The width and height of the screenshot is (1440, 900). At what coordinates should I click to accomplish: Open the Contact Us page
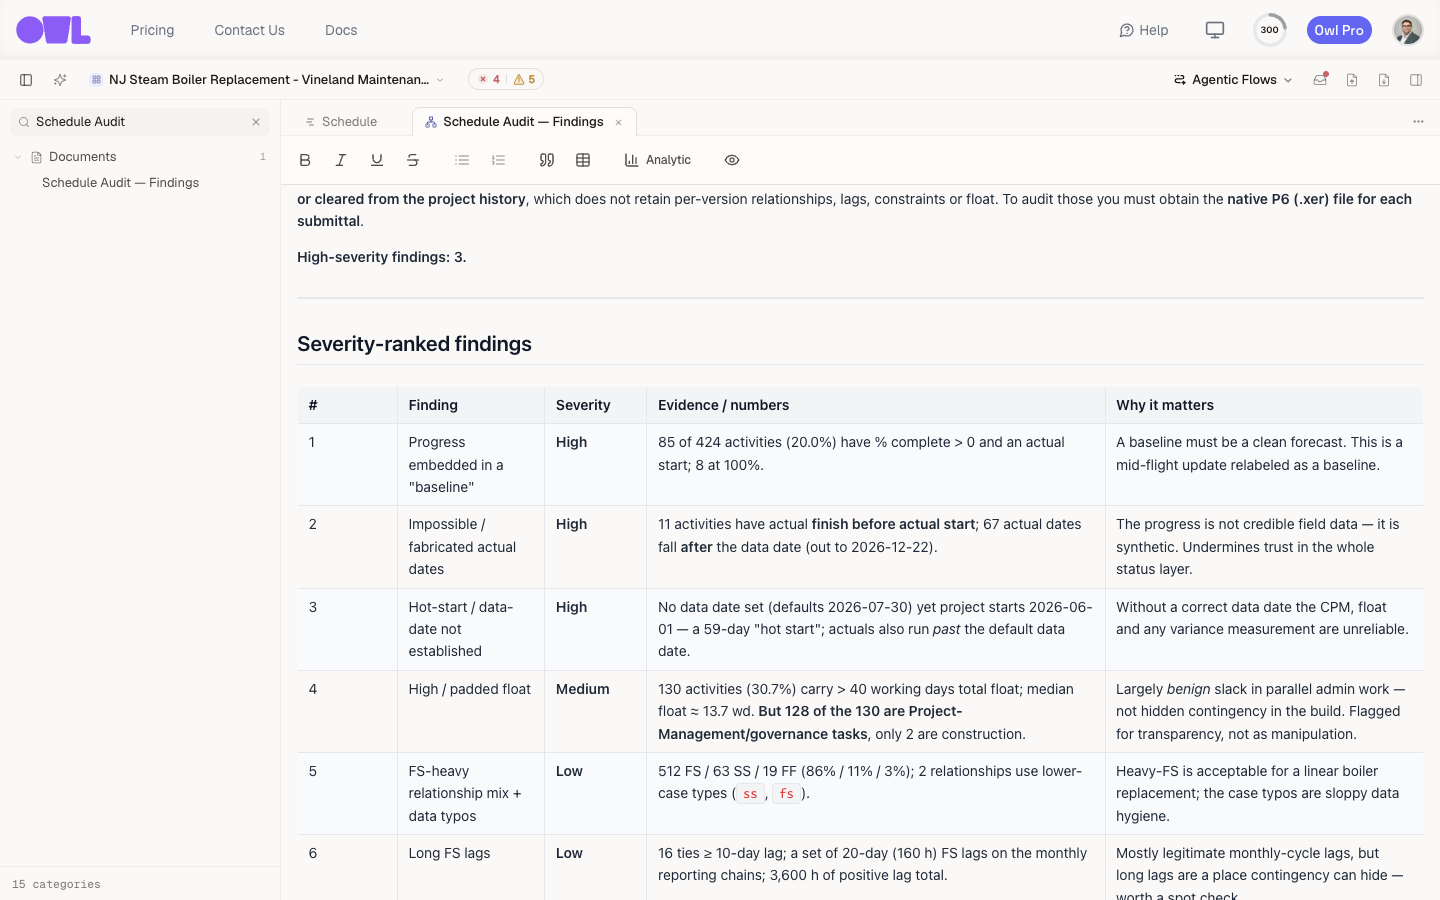point(249,30)
